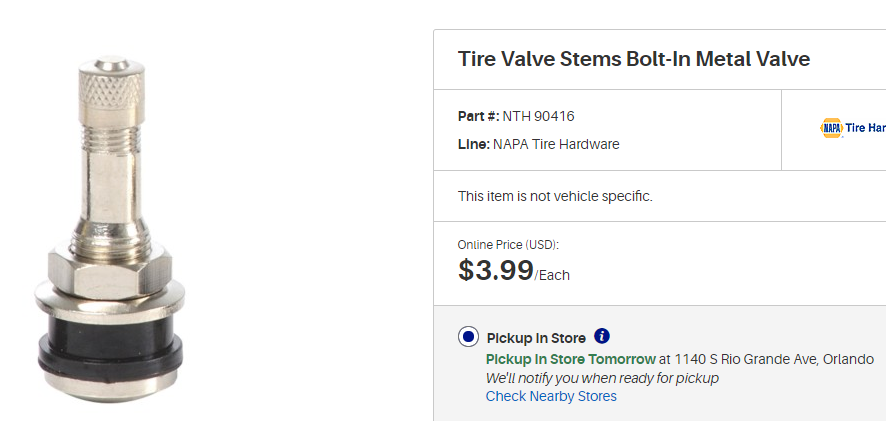Click the green Pickup In Store Tomorrow text

570,359
